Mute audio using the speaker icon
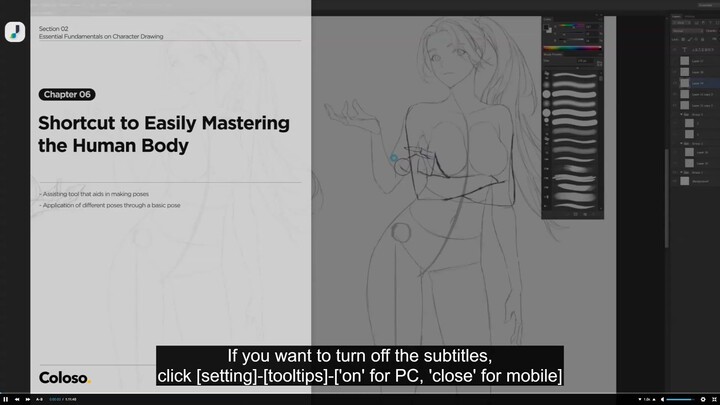This screenshot has height=405, width=720. click(663, 399)
